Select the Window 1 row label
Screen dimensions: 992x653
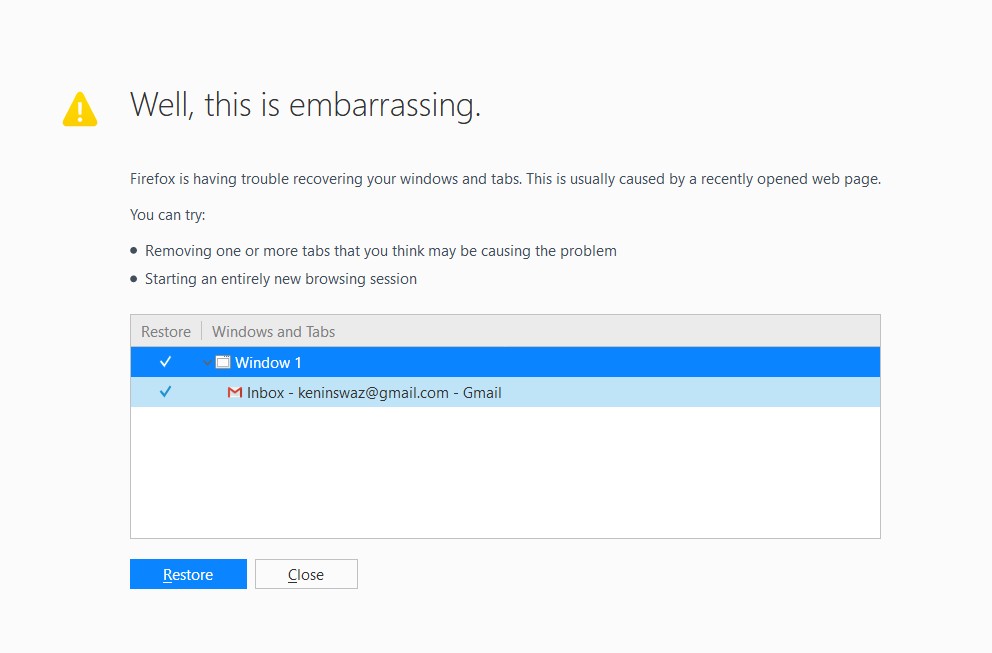click(268, 363)
